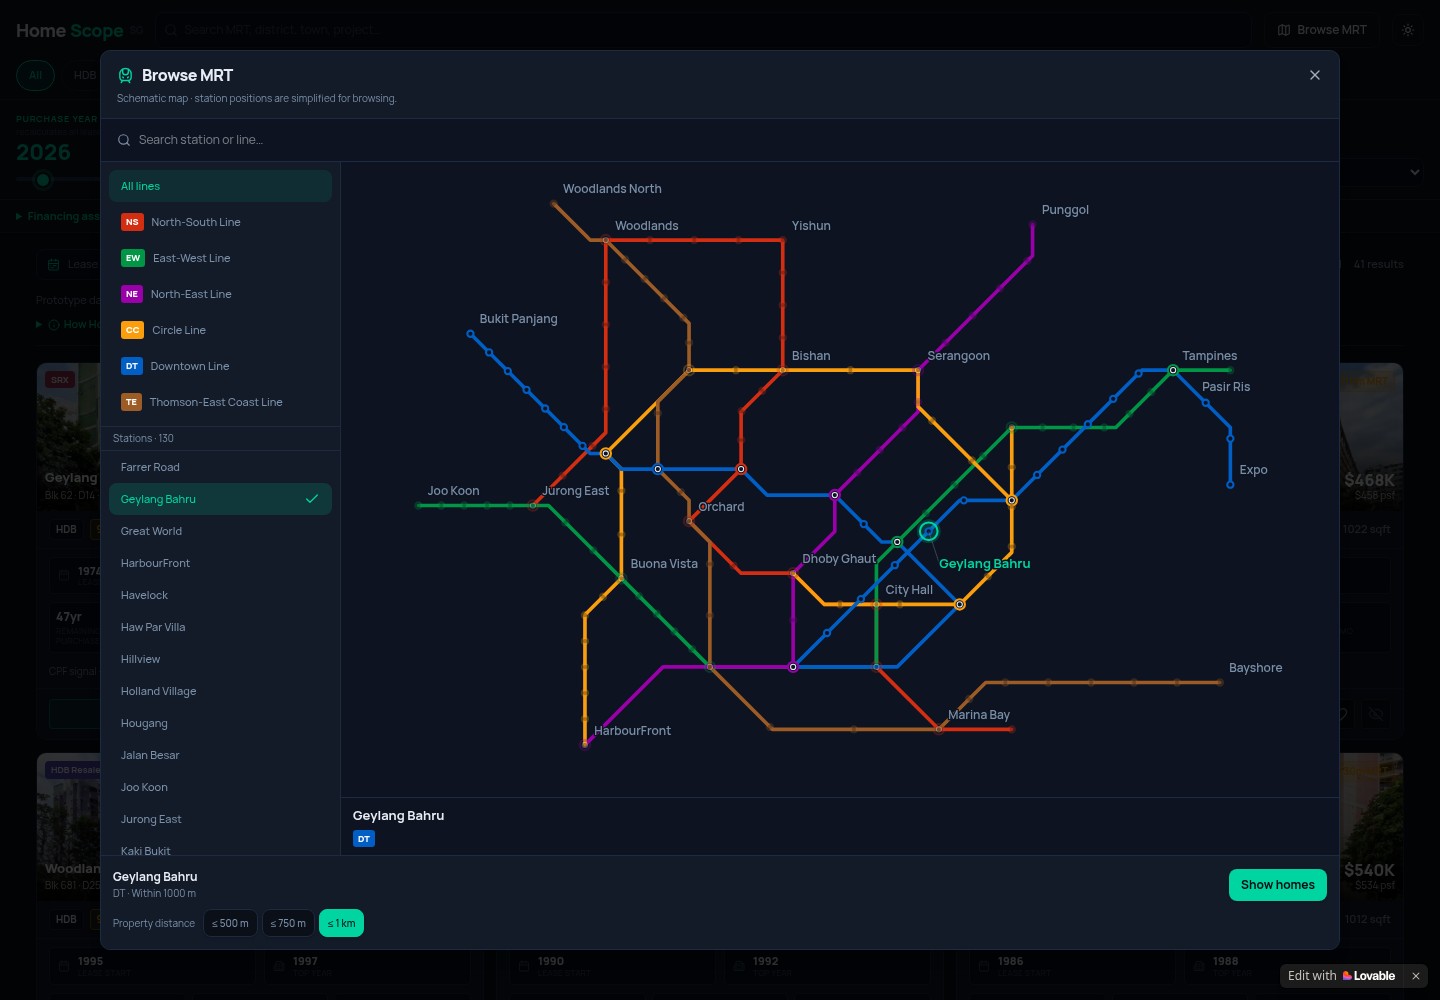Filter by Thomson-East Coast Line
Screen dimensions: 1440x1000
[x=220, y=402]
